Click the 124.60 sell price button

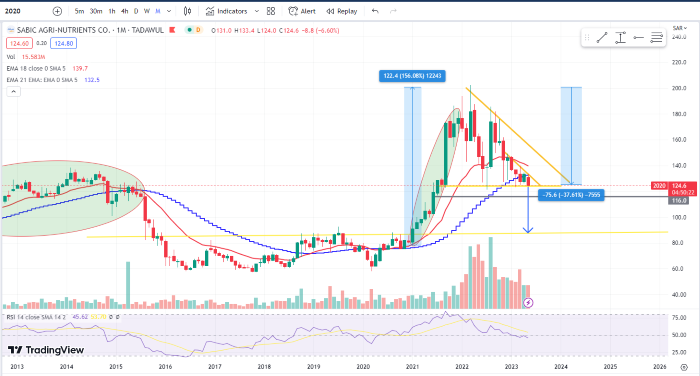pyautogui.click(x=19, y=43)
